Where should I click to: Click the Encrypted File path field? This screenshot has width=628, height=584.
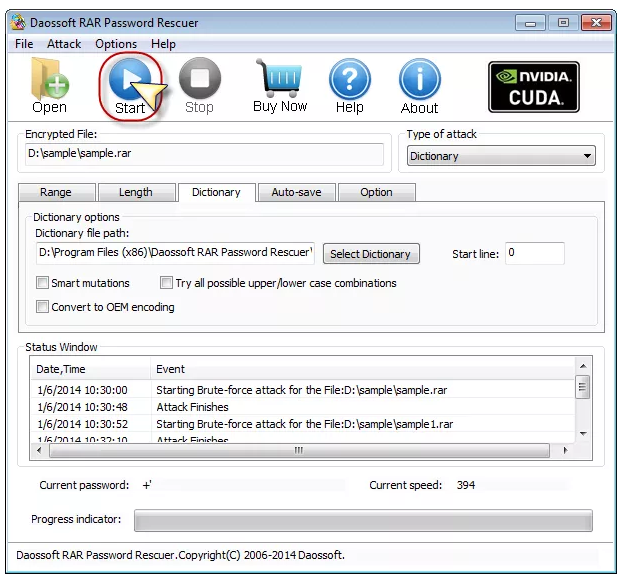click(205, 154)
